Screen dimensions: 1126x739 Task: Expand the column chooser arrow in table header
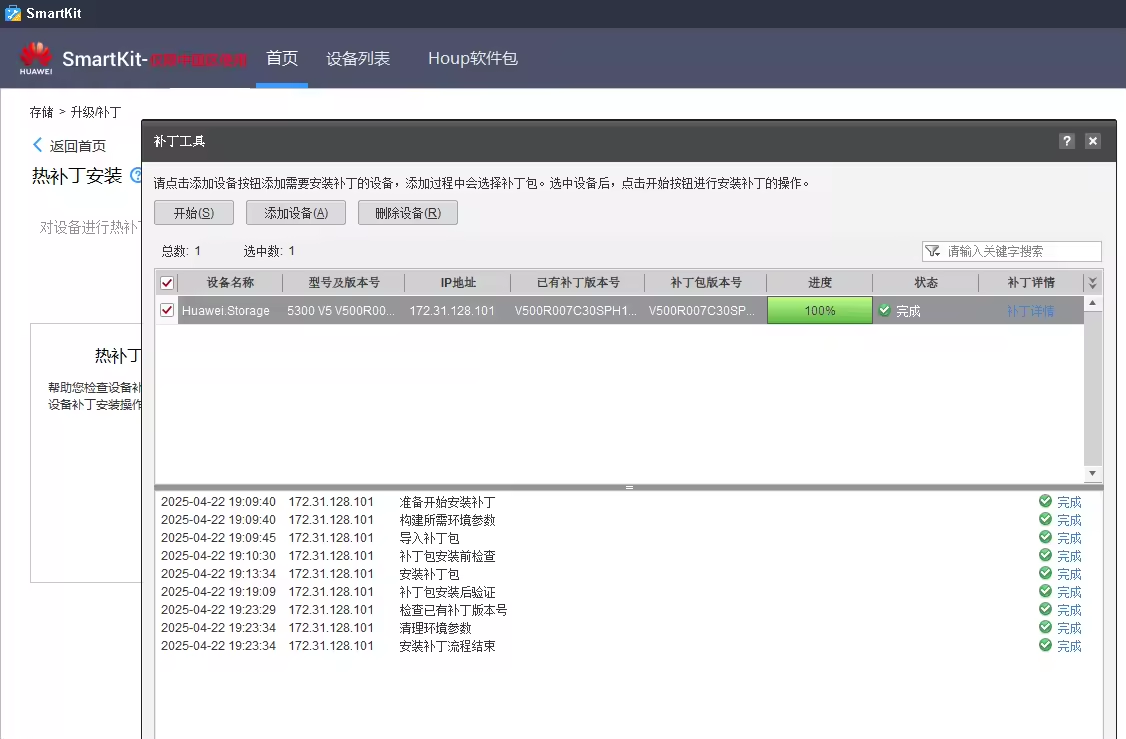pyautogui.click(x=1092, y=283)
